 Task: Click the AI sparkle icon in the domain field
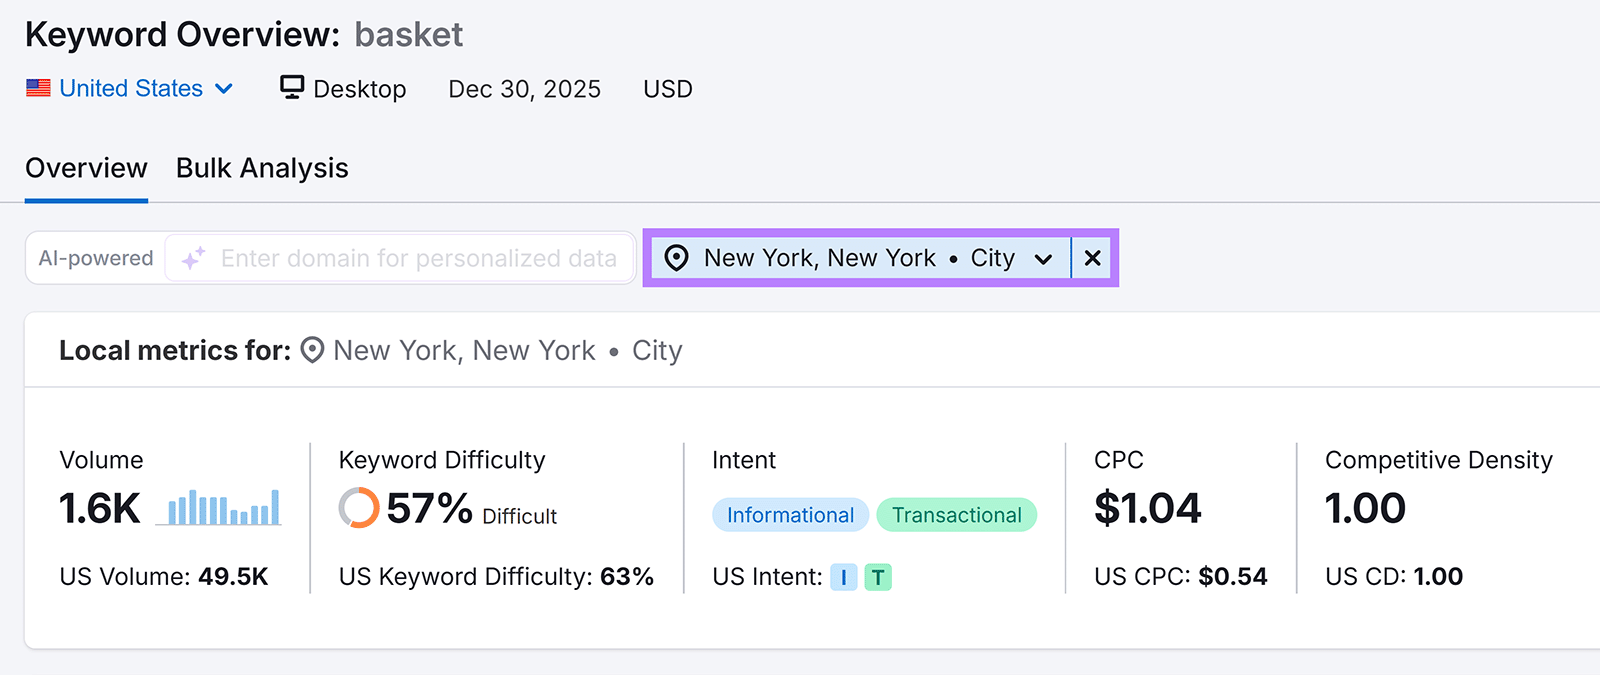click(192, 258)
